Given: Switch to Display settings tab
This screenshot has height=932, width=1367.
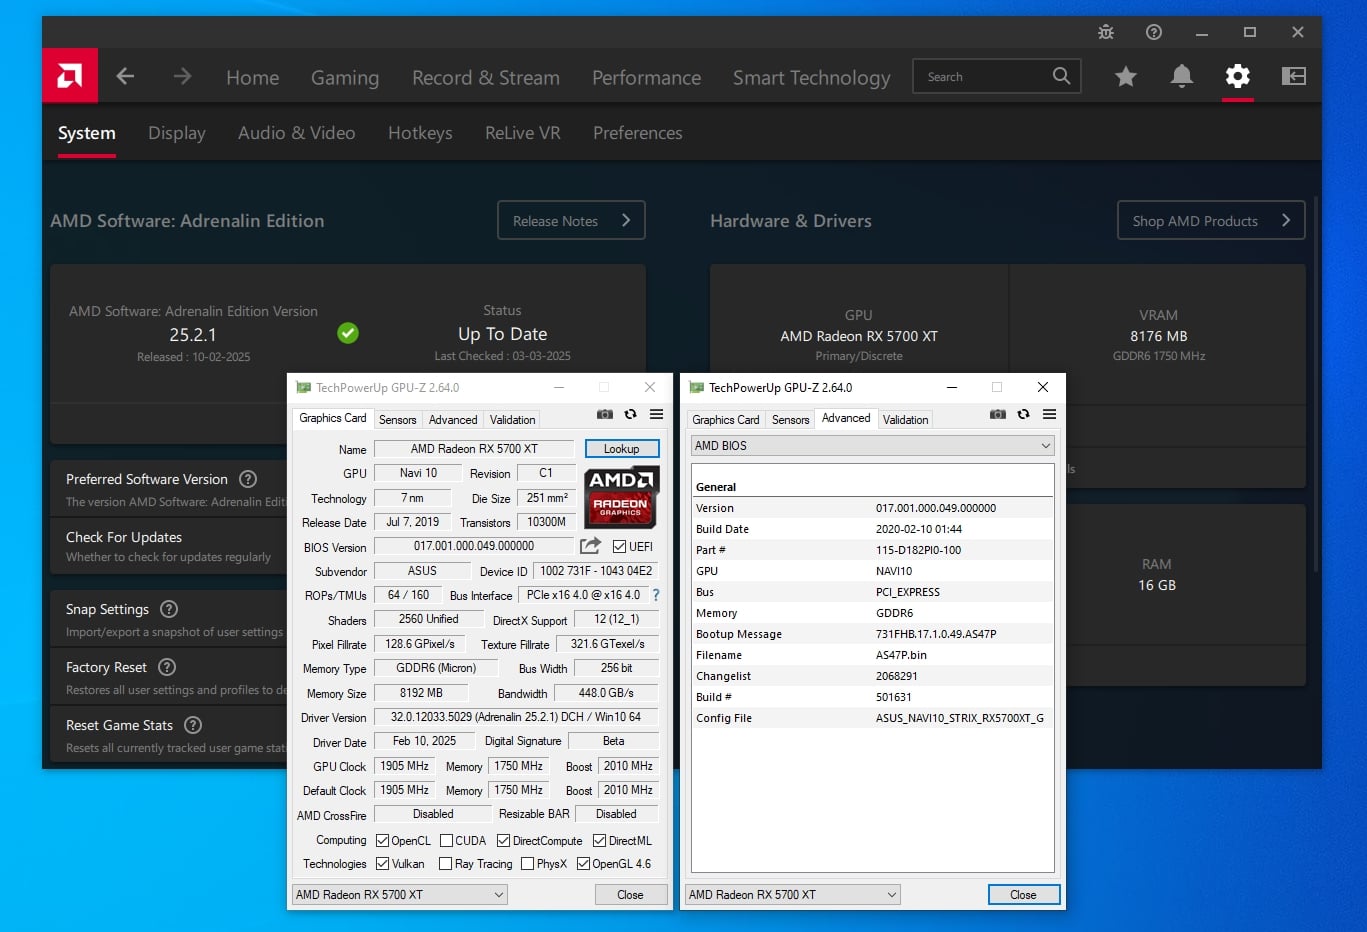Looking at the screenshot, I should click(x=177, y=133).
